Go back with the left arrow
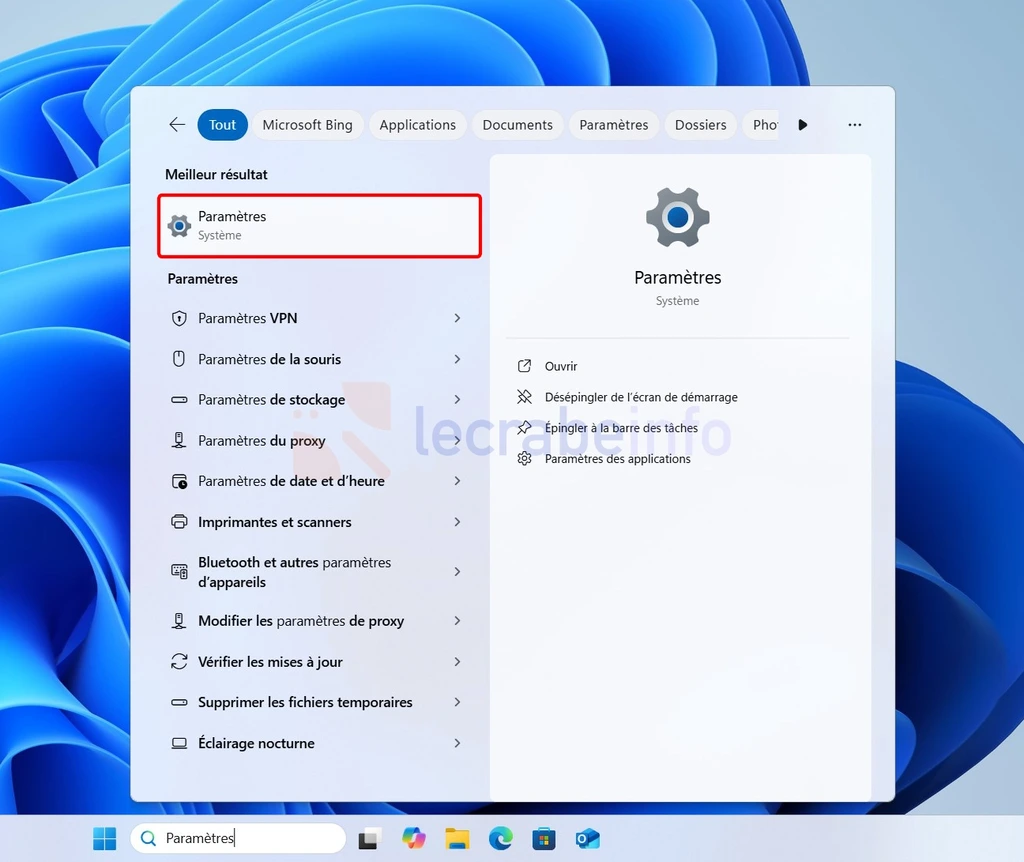The image size is (1024, 862). (177, 125)
